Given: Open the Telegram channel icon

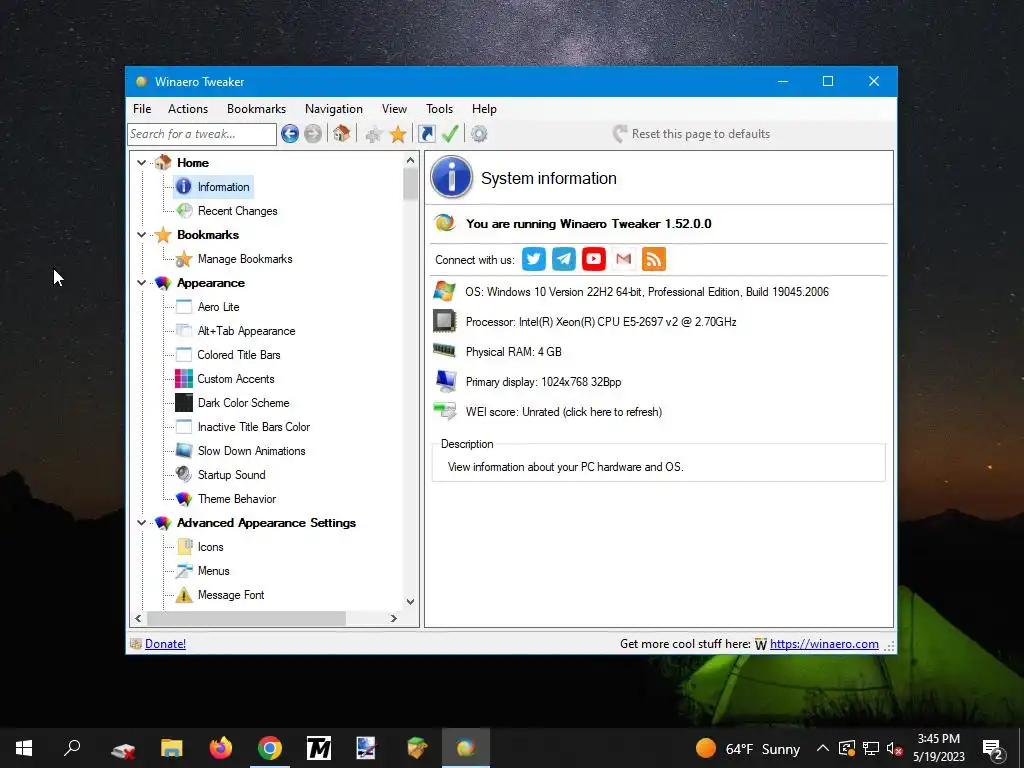Looking at the screenshot, I should click(564, 259).
